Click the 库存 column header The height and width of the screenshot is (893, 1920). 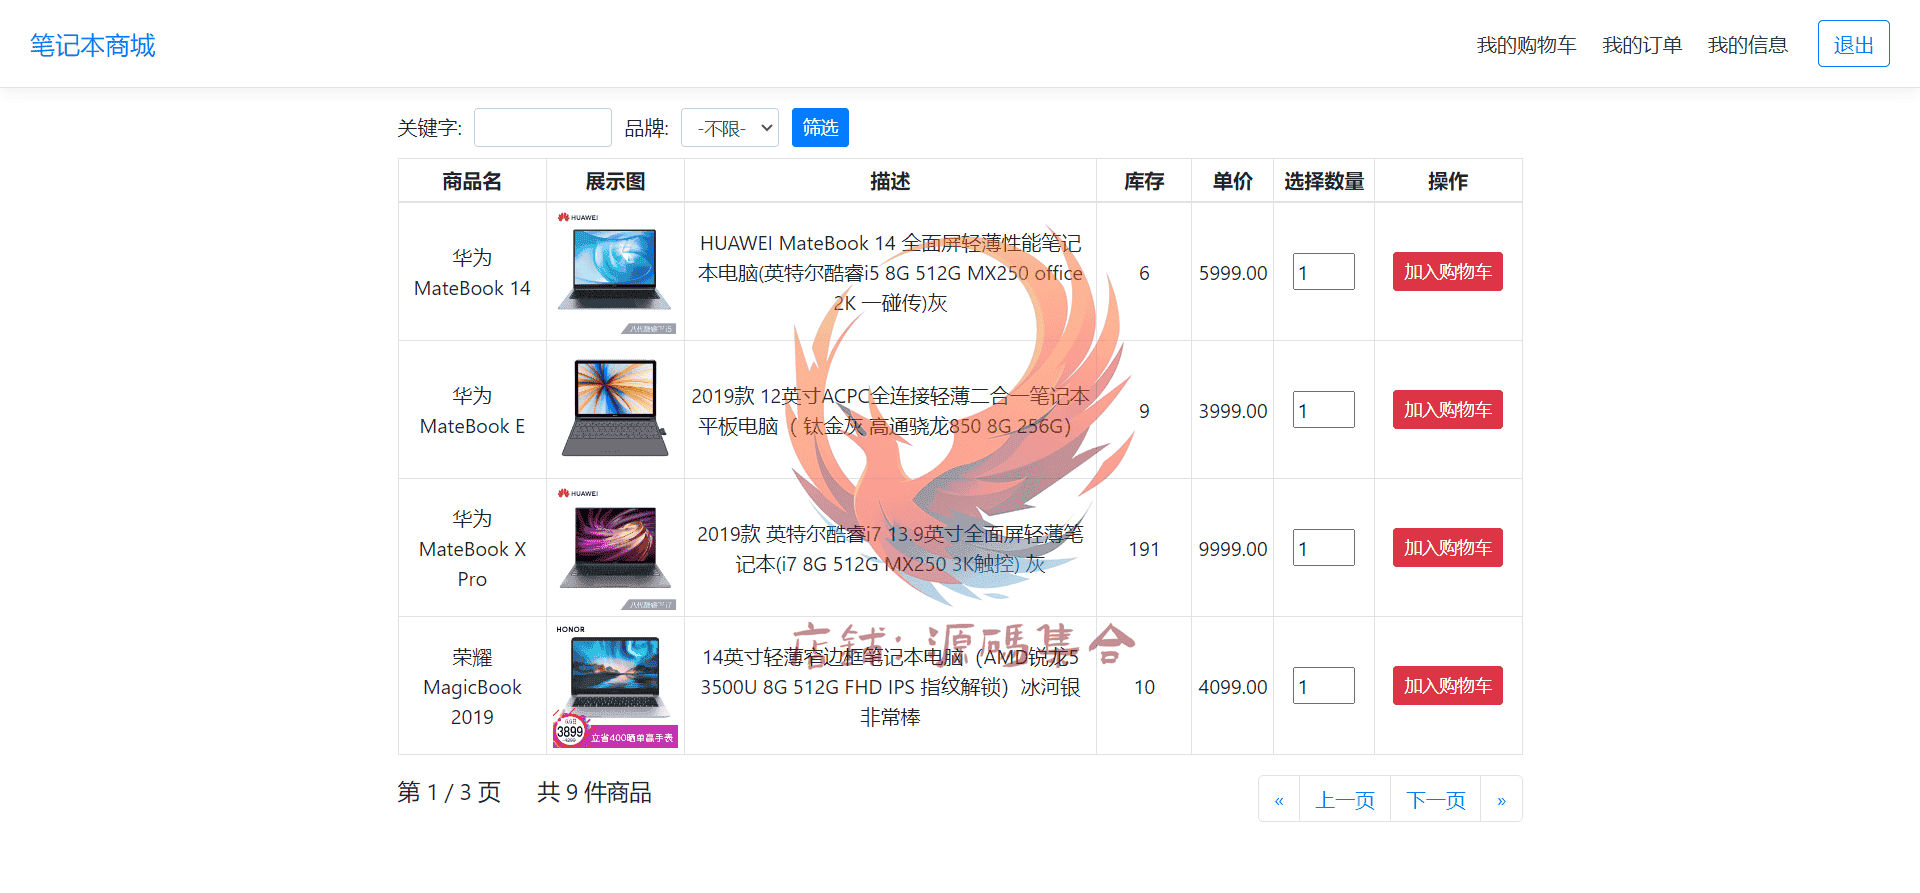coord(1144,181)
